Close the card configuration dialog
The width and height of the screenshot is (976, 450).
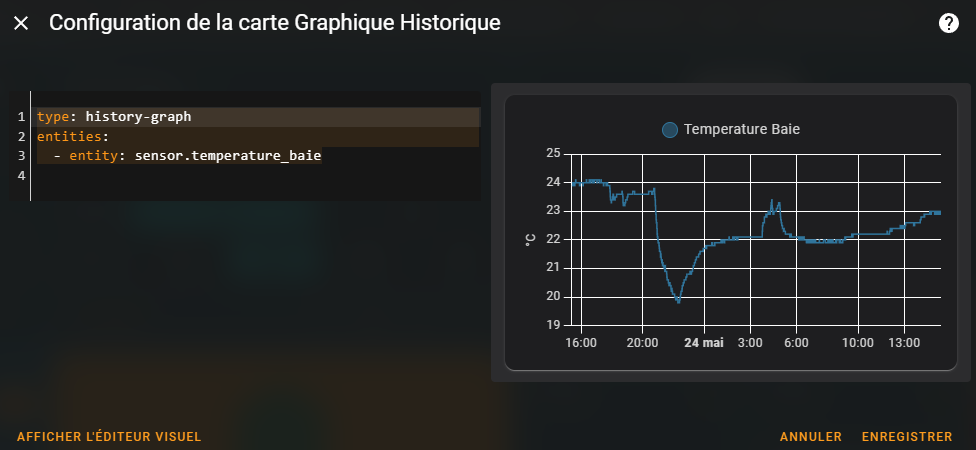[x=21, y=24]
